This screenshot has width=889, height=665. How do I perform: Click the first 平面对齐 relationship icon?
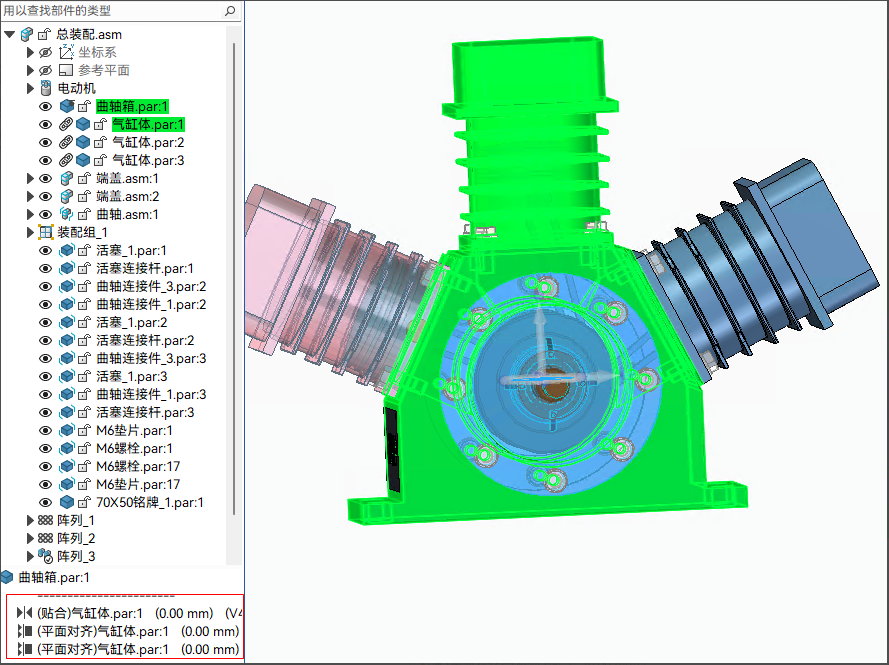(x=24, y=631)
